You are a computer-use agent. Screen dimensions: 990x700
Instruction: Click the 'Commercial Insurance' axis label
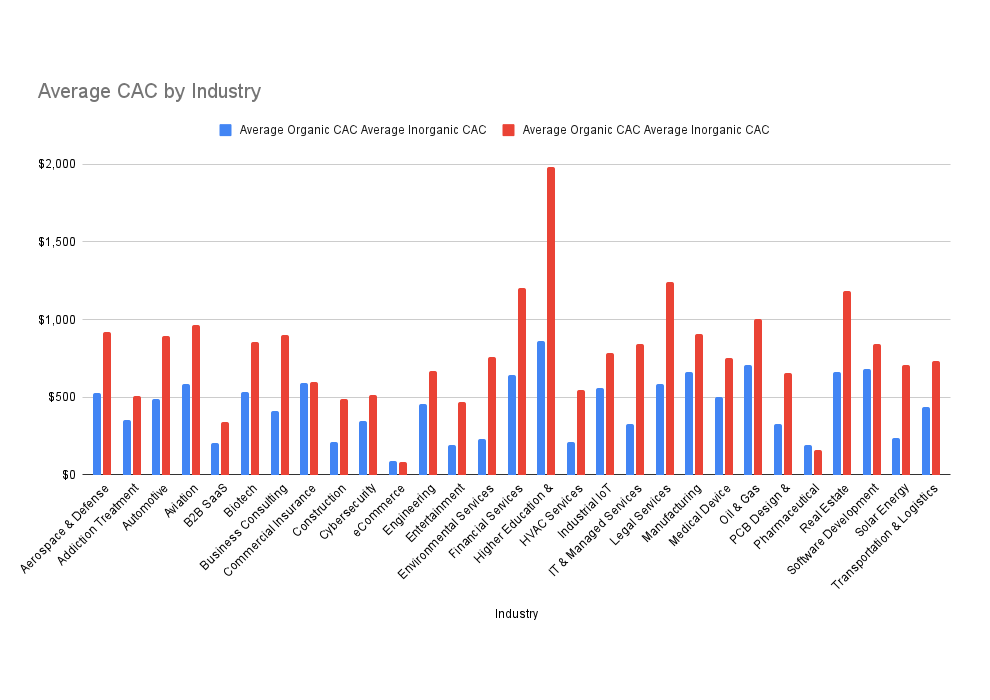270,530
